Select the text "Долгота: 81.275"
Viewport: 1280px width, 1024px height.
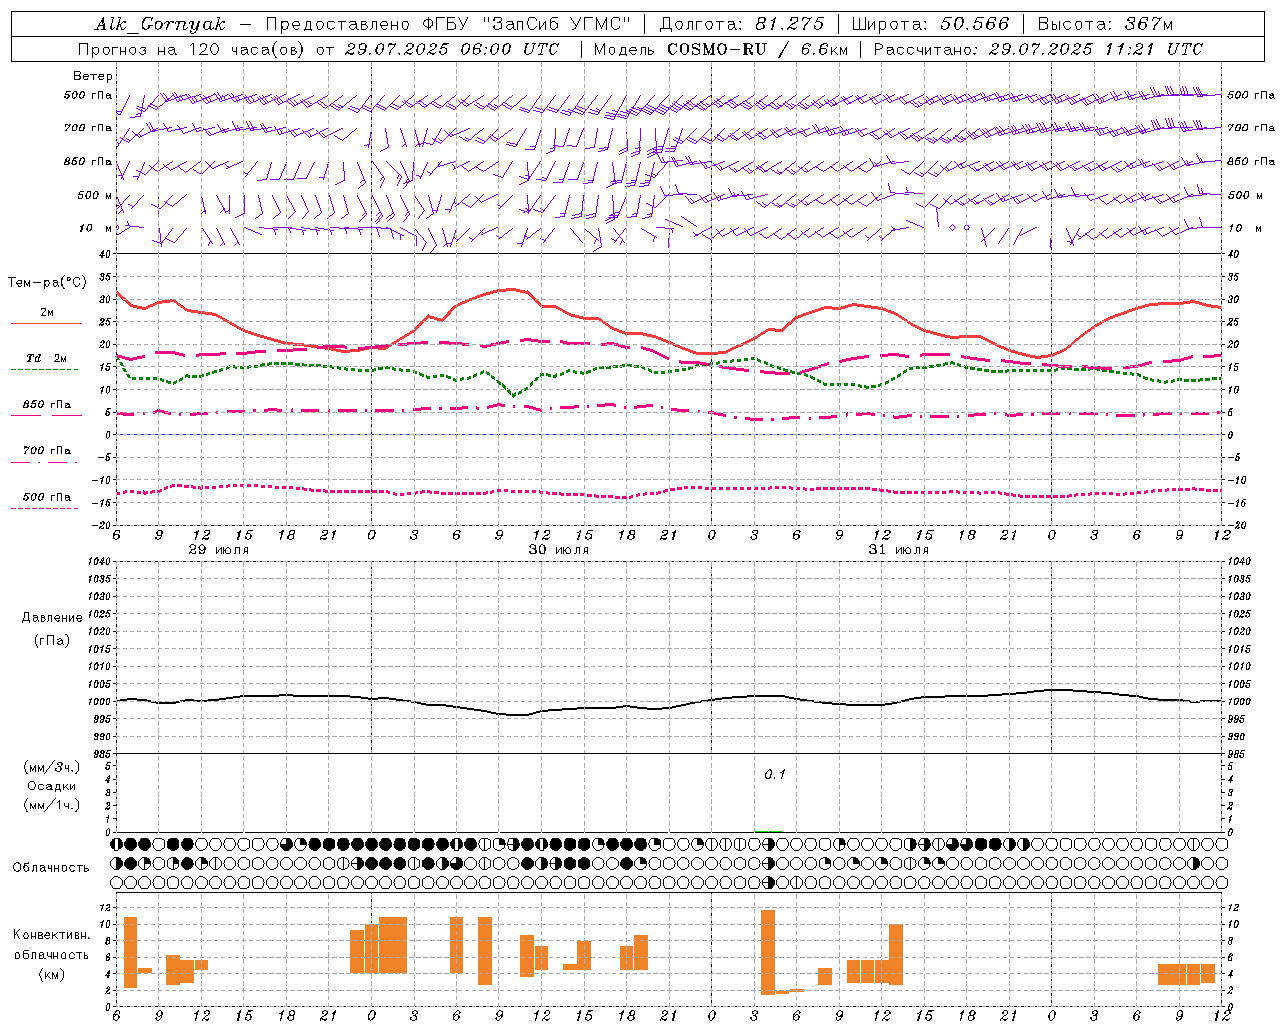click(742, 24)
